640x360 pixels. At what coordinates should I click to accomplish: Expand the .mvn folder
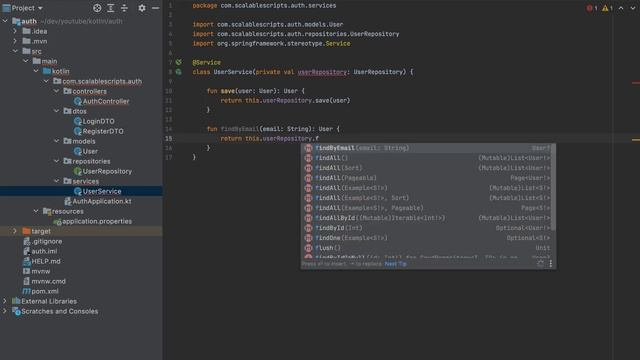[15, 41]
